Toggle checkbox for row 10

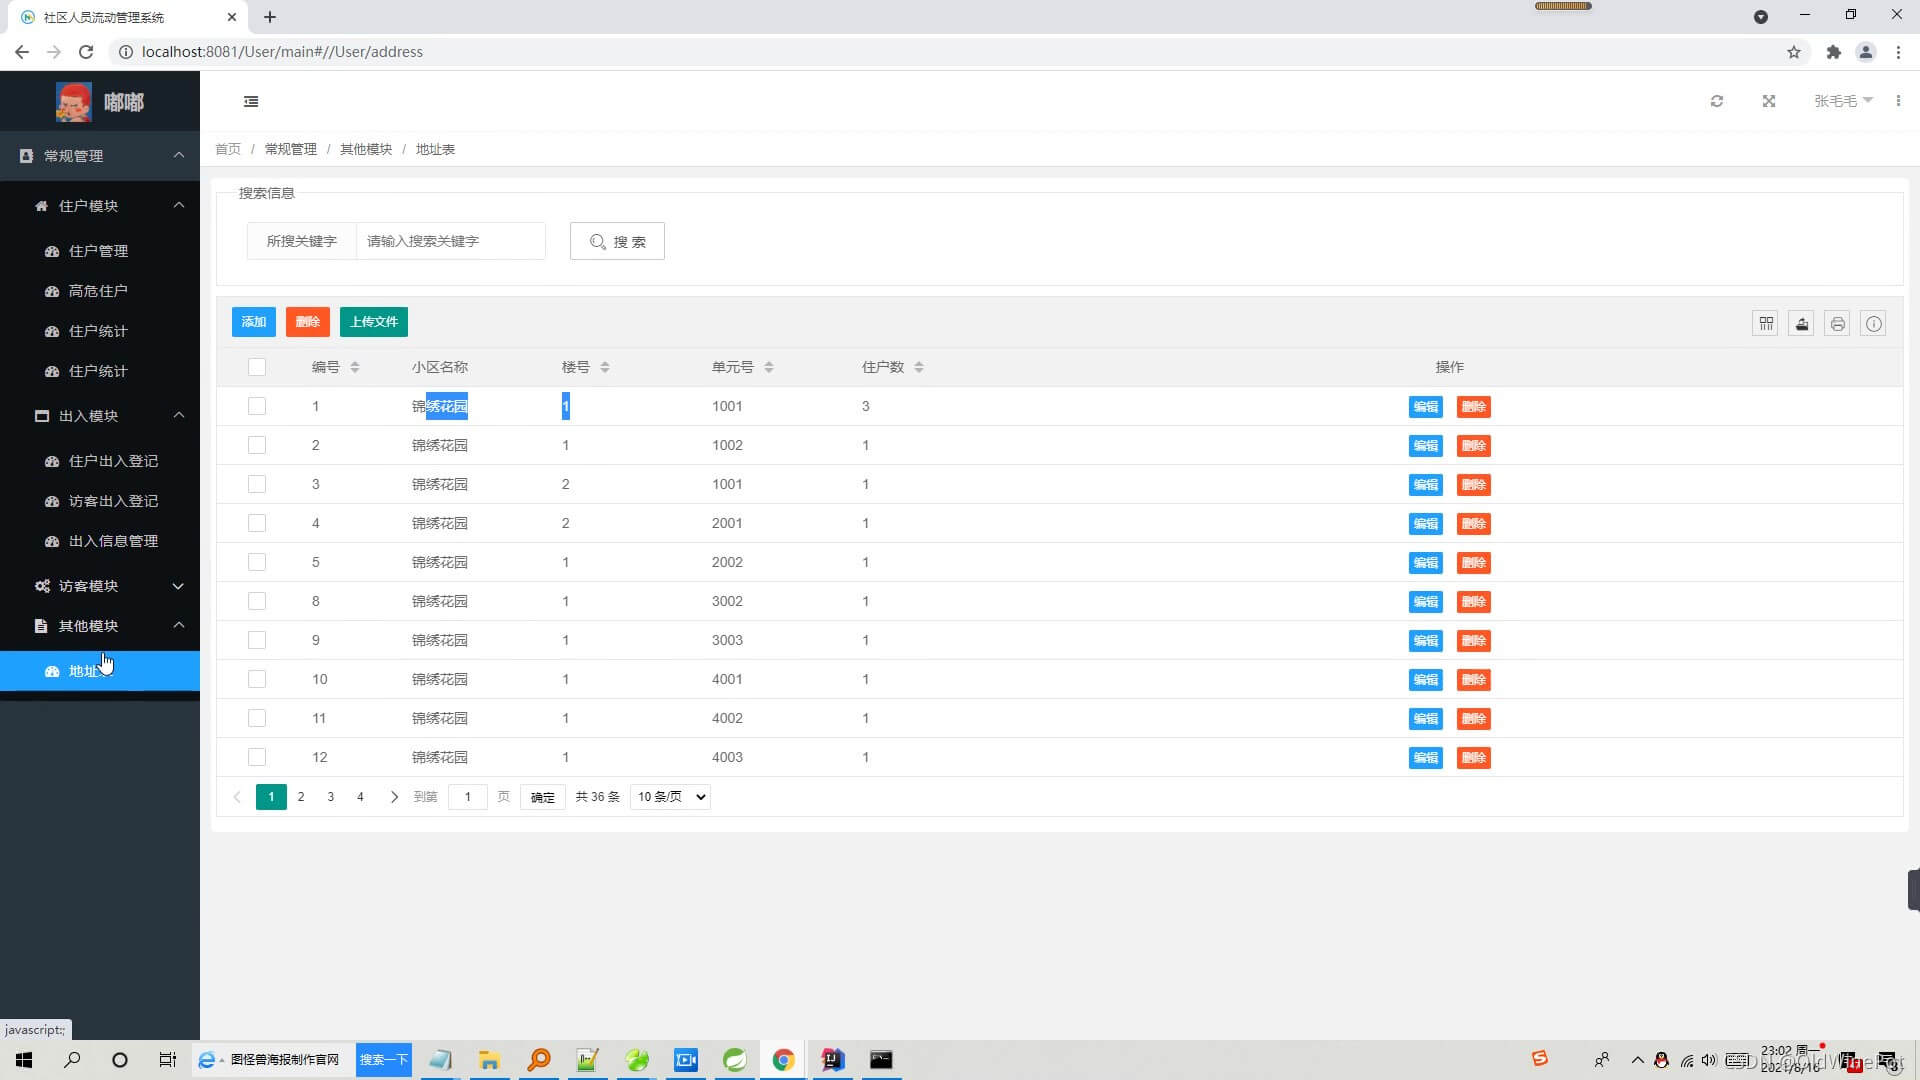257,678
